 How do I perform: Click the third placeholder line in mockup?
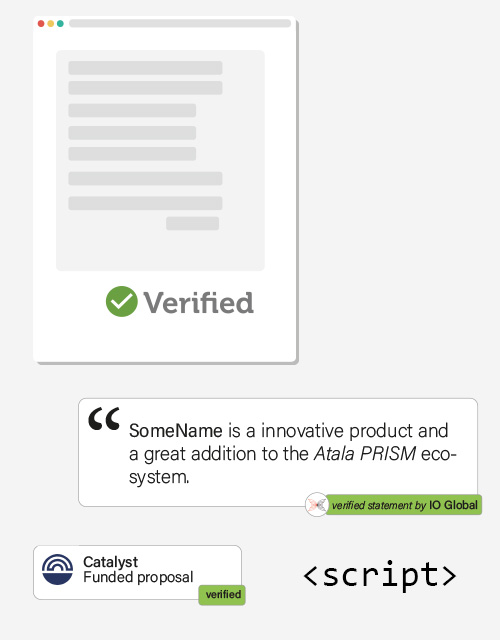coord(132,110)
